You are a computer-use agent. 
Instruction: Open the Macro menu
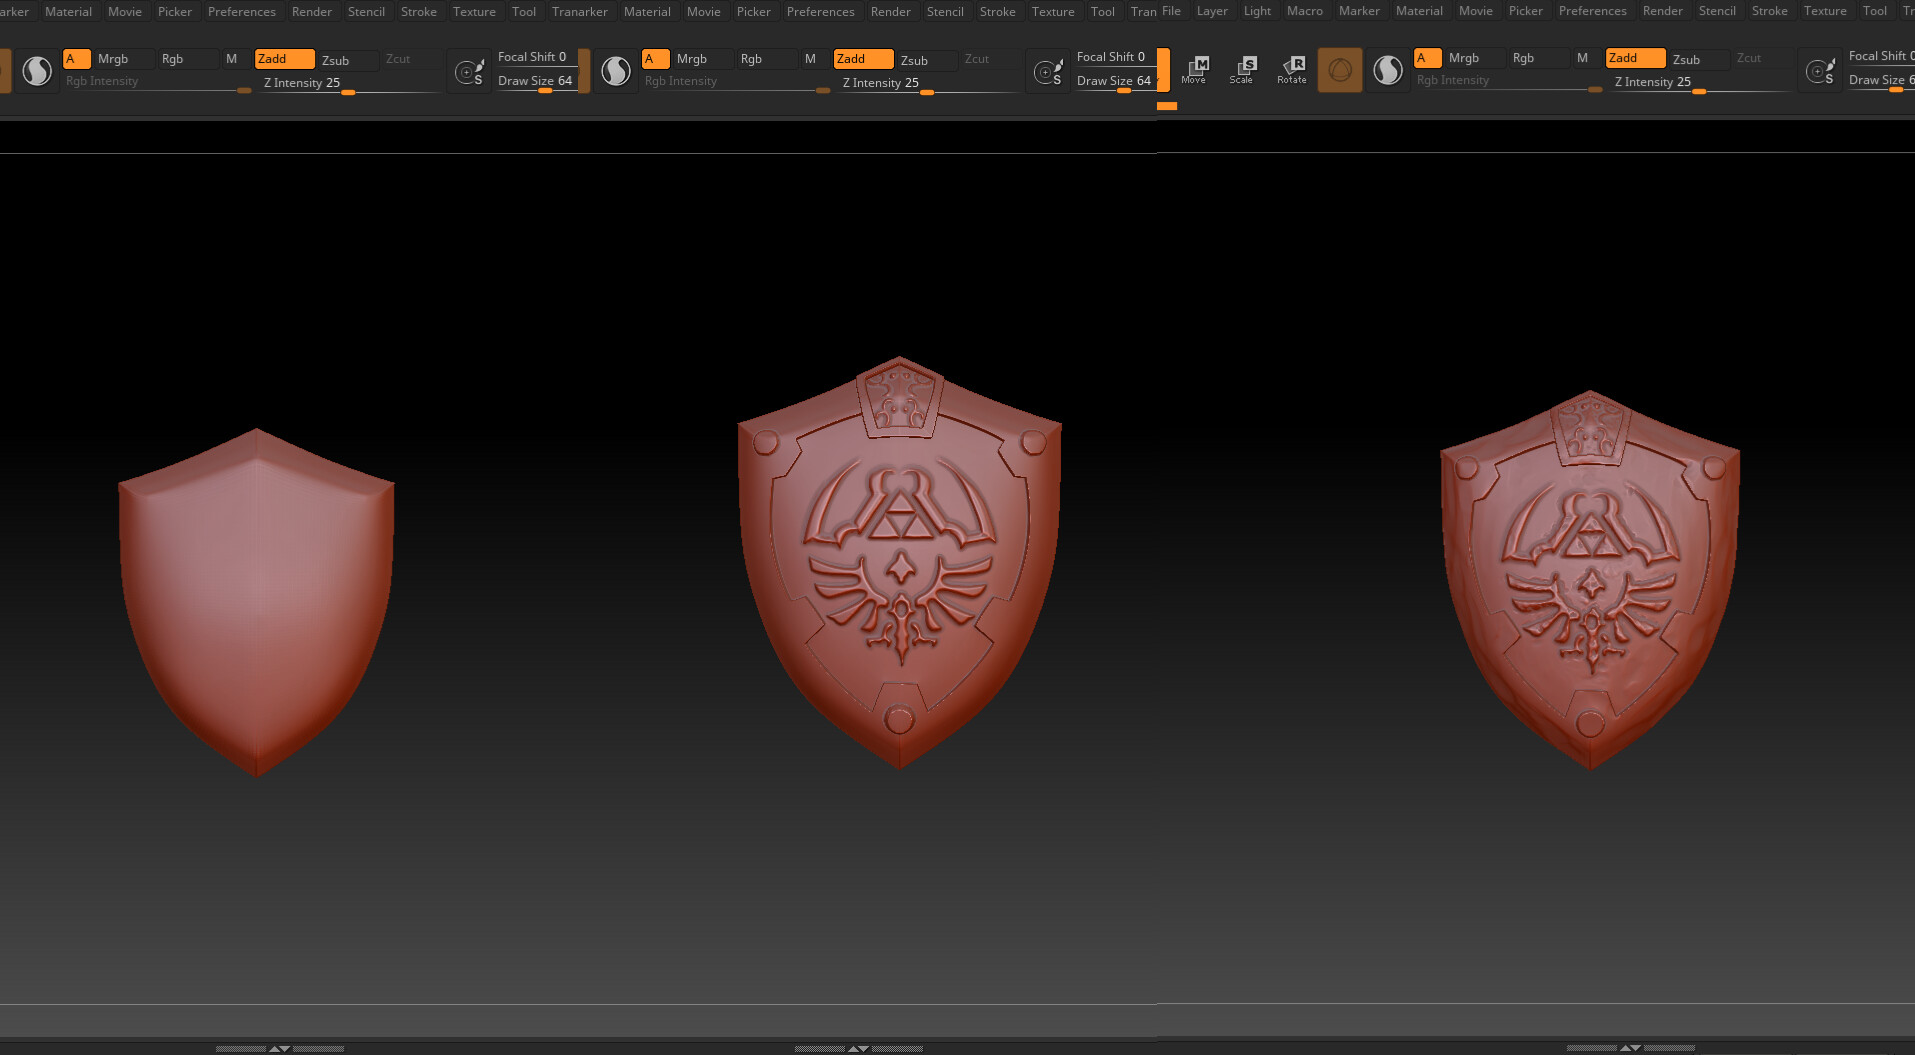[1305, 11]
